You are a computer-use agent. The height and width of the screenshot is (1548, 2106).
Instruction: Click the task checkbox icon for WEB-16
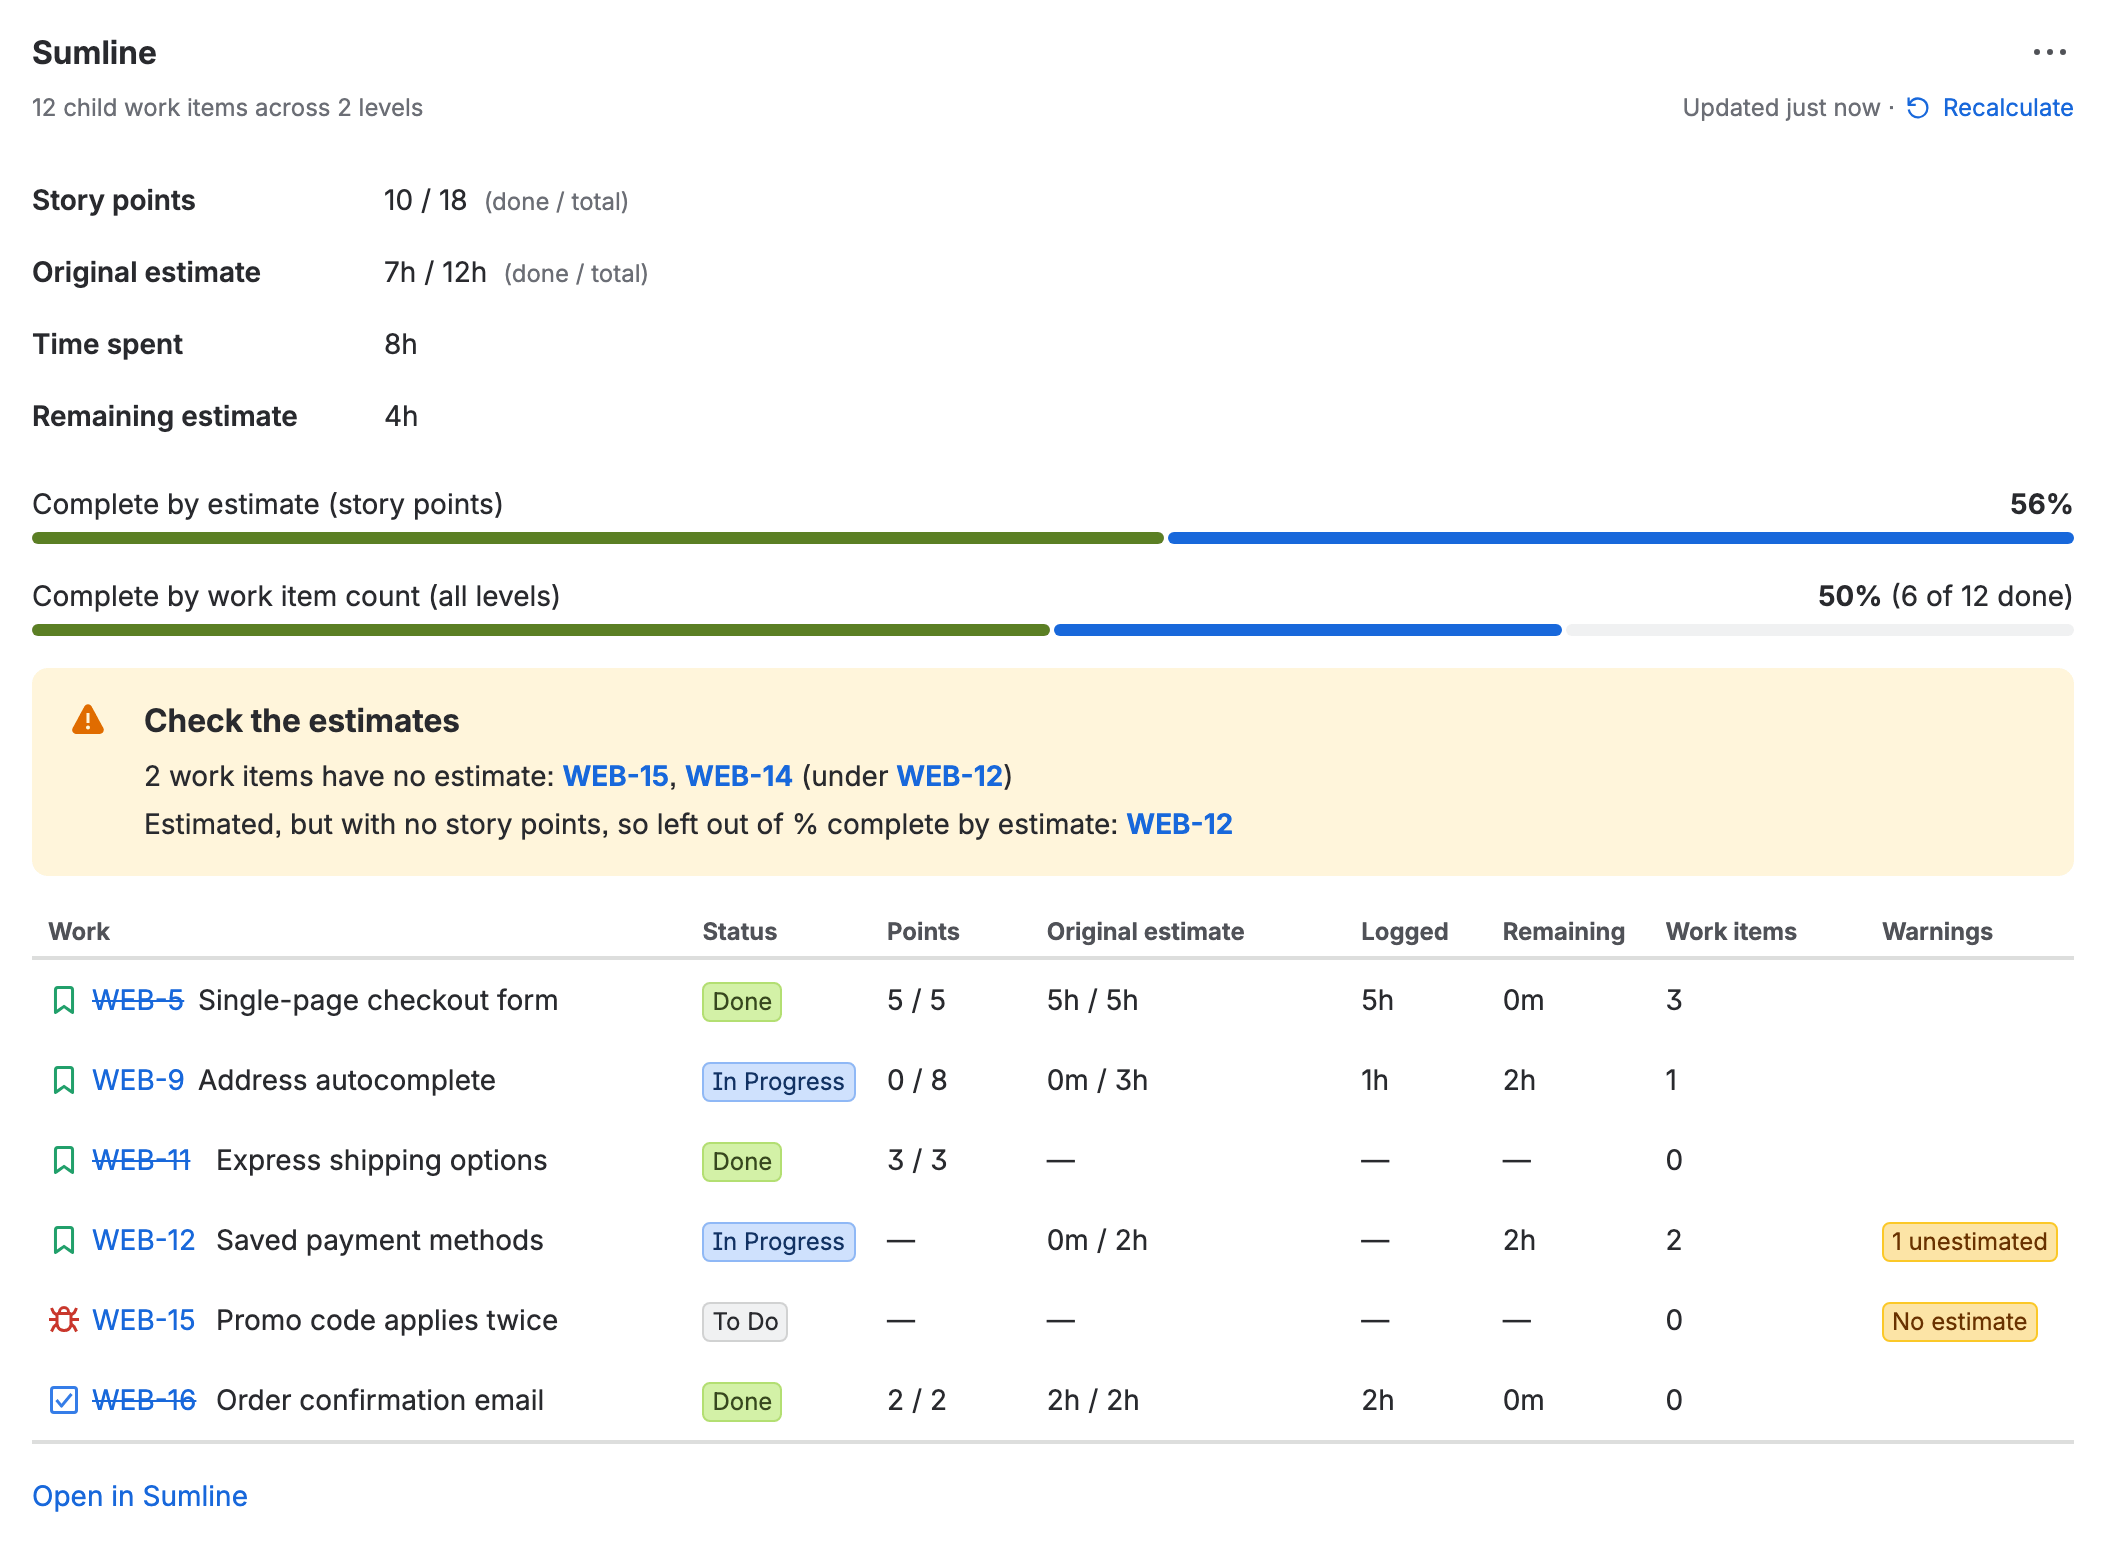[x=63, y=1400]
